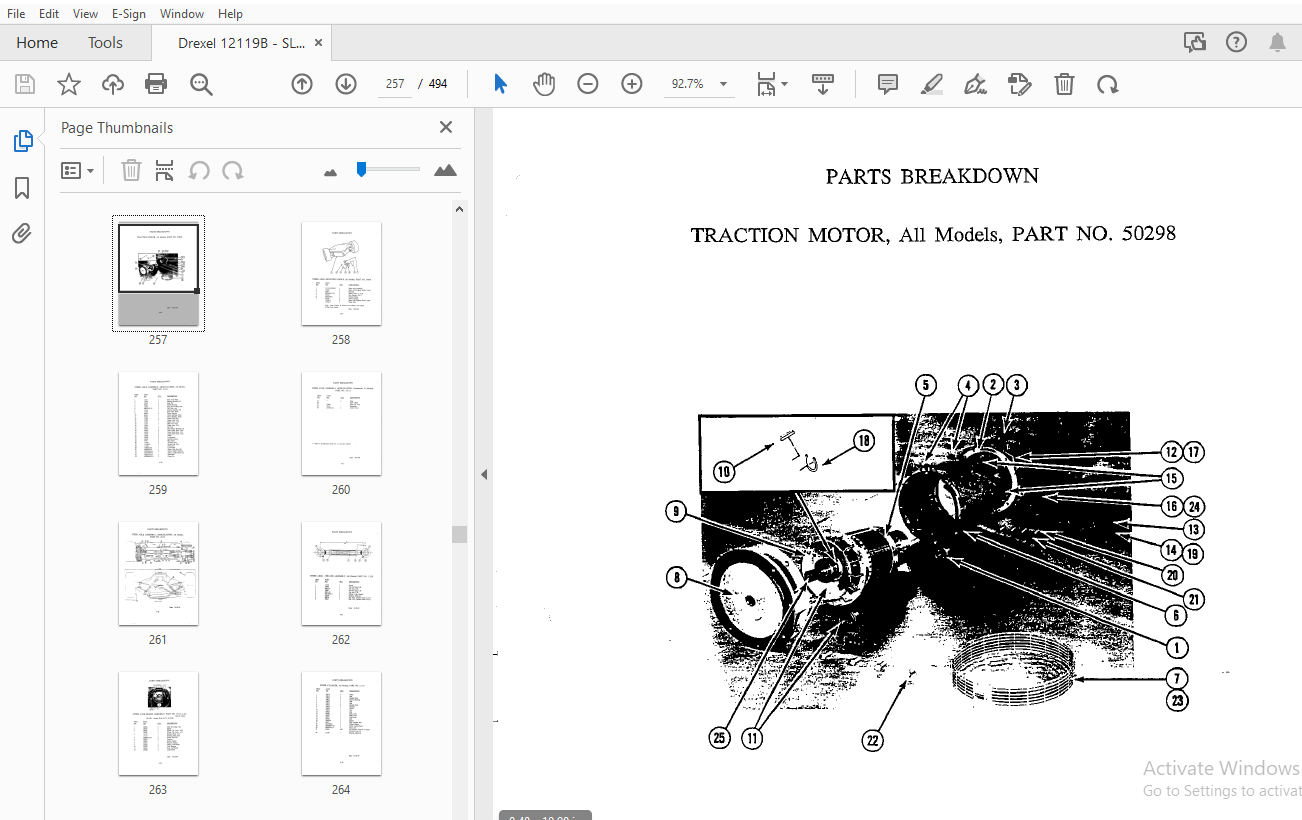Viewport: 1302px width, 820px height.
Task: Go to the previous page with the up arrow
Action: [302, 84]
